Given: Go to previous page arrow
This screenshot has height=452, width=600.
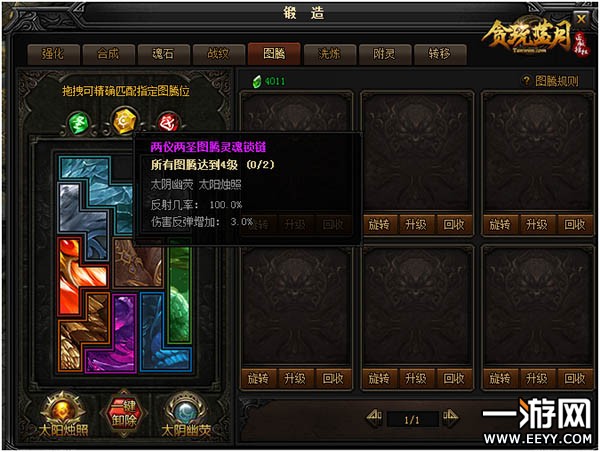Looking at the screenshot, I should (x=374, y=419).
